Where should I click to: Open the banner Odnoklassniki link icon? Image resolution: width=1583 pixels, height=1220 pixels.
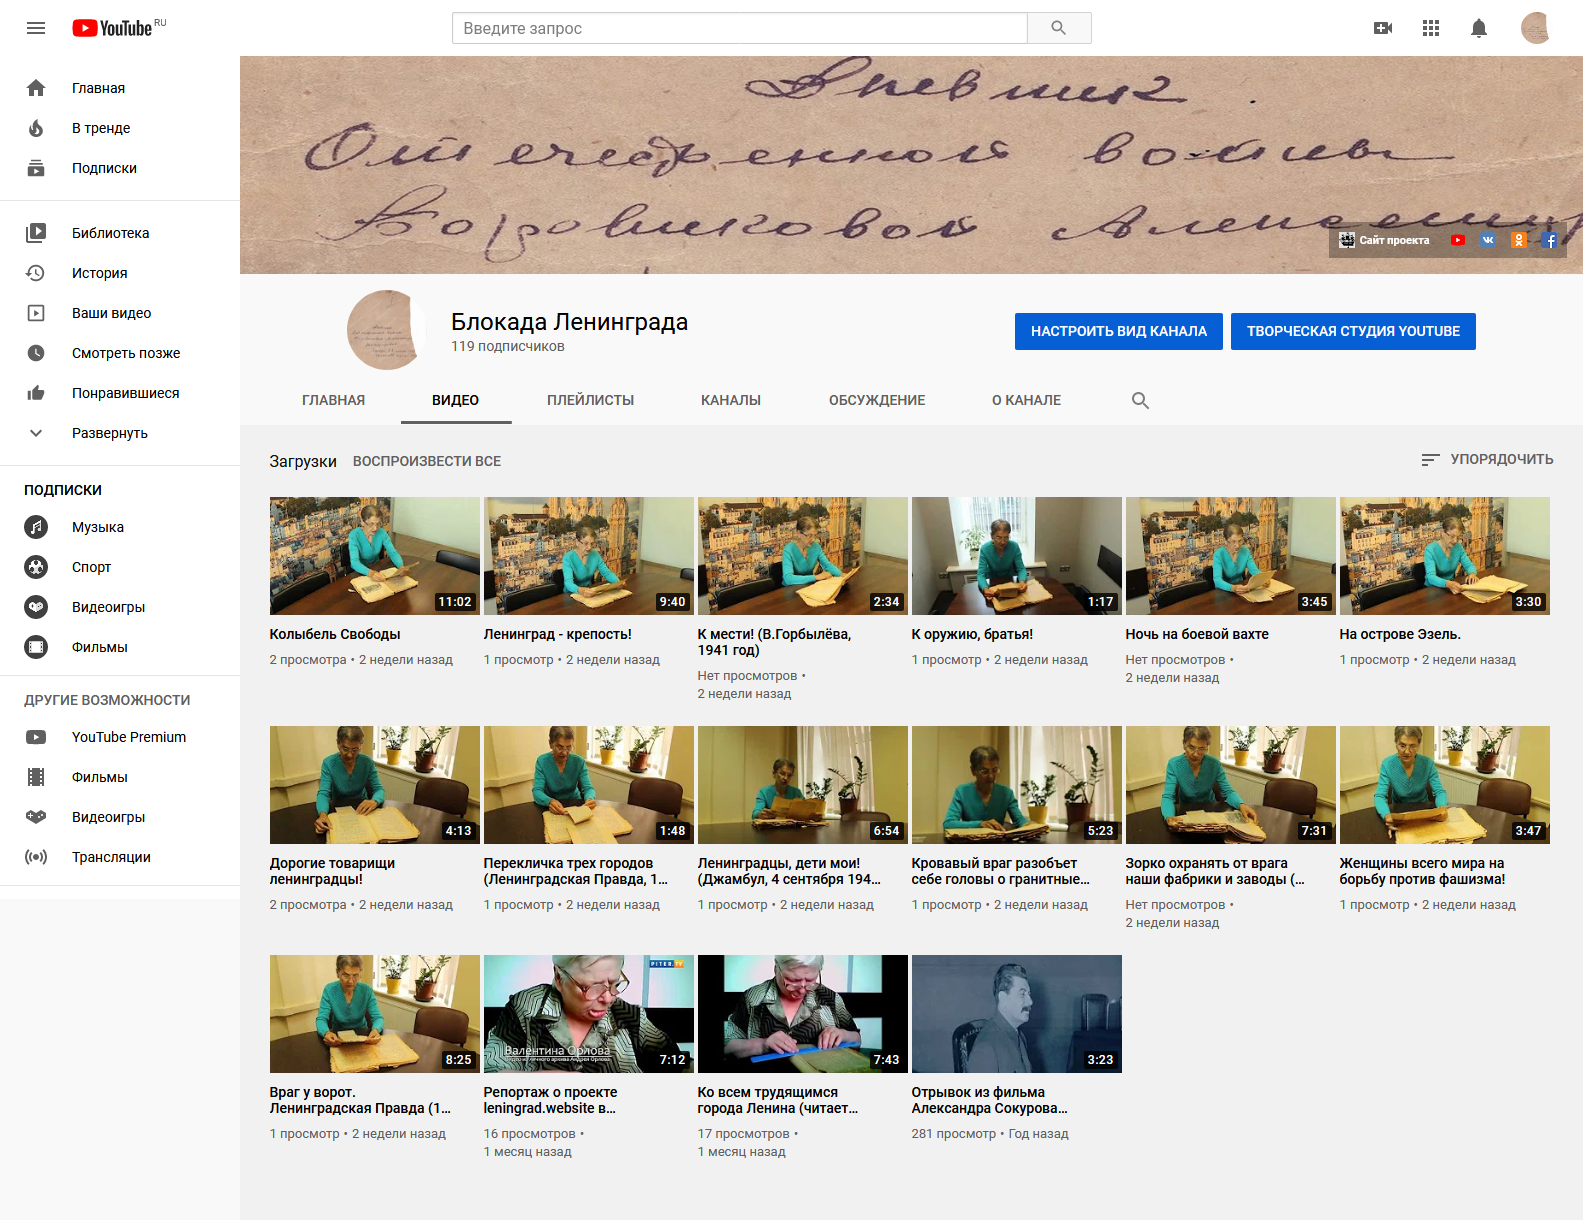click(1519, 240)
